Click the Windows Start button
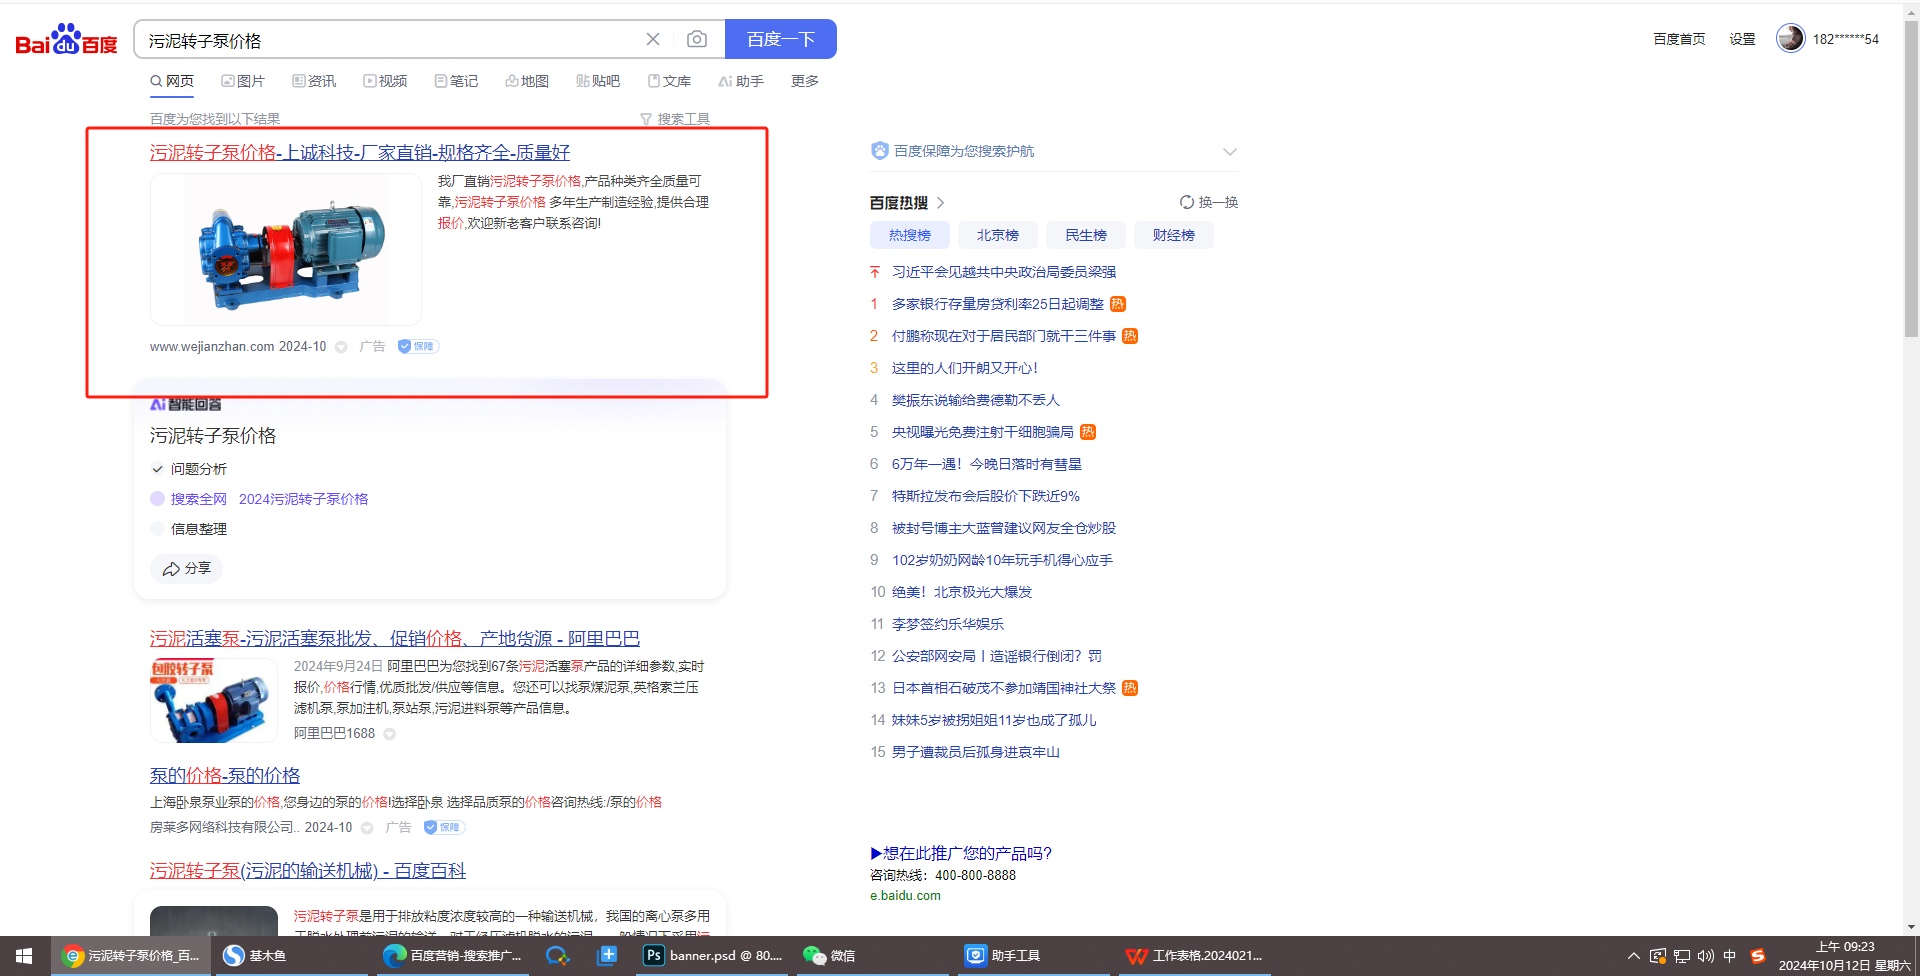The width and height of the screenshot is (1920, 976). click(x=24, y=956)
